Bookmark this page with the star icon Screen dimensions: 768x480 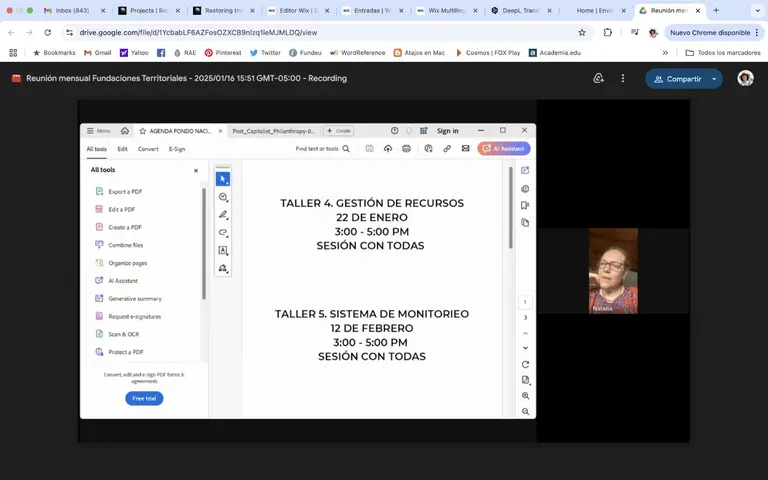coord(582,32)
